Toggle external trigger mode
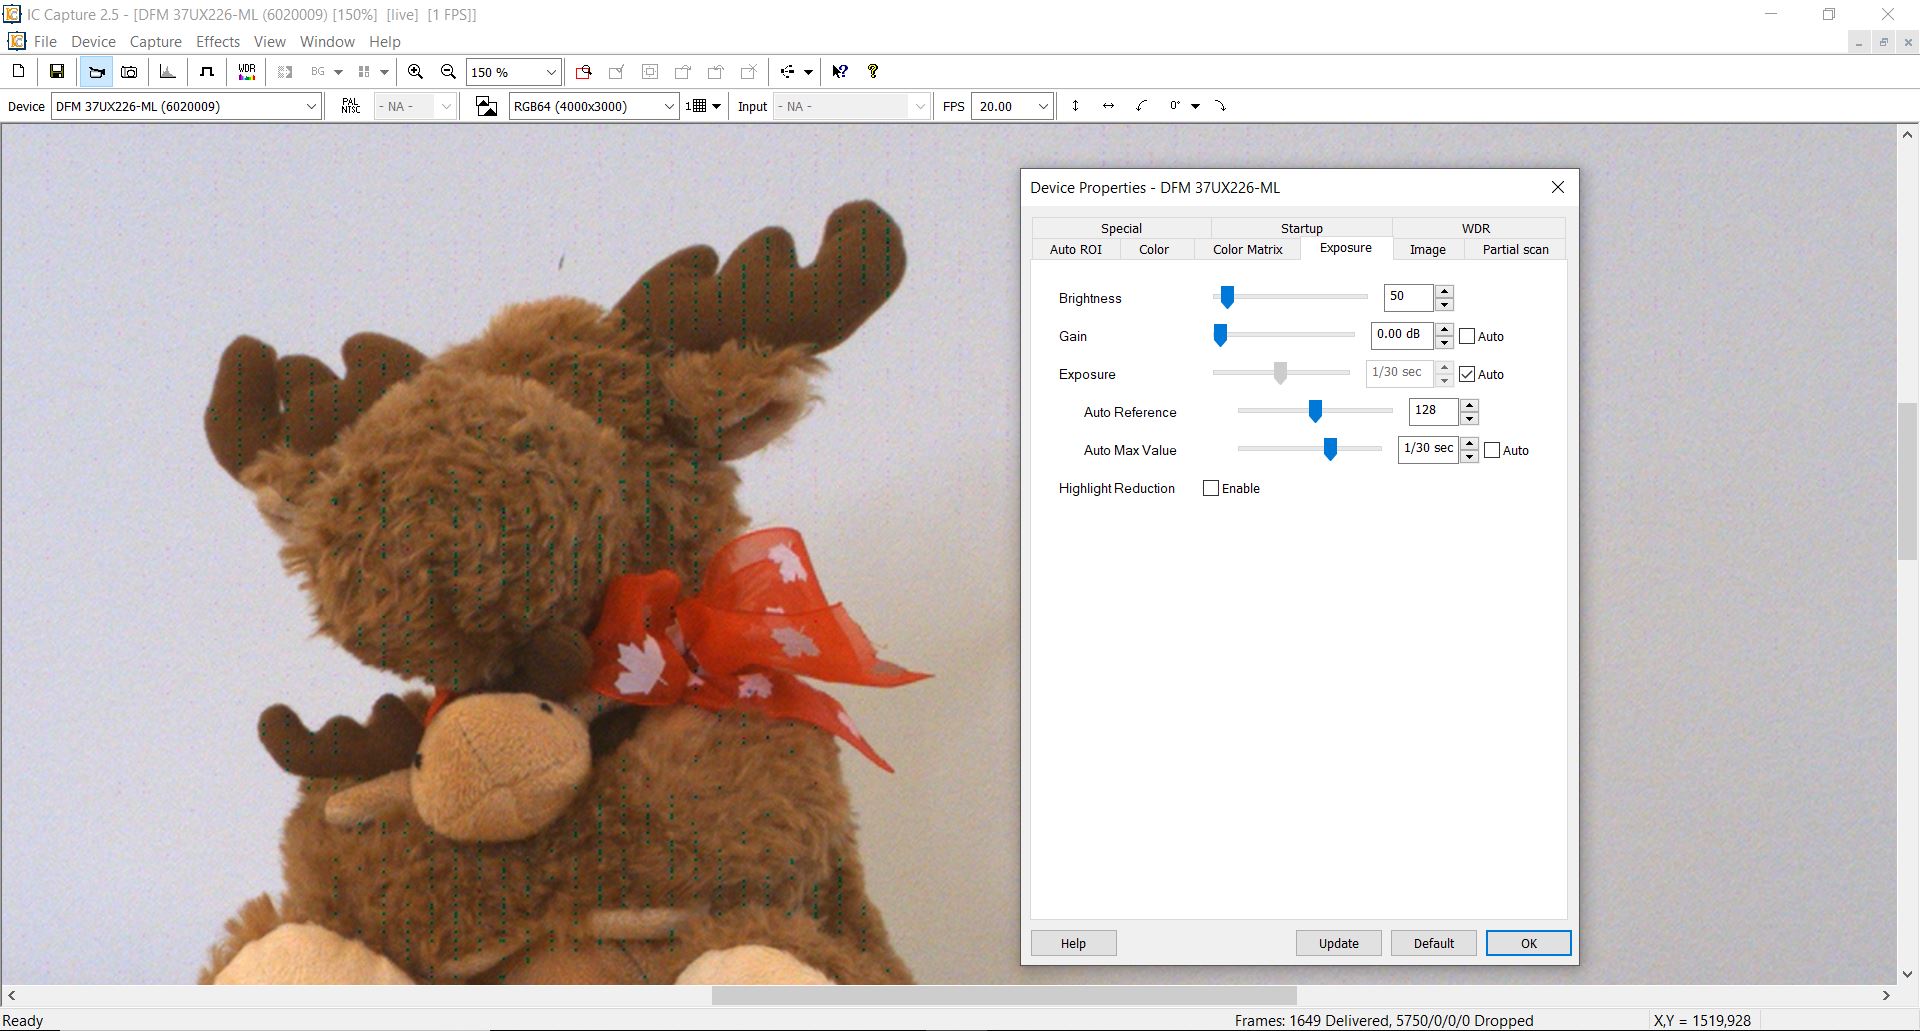Viewport: 1920px width, 1031px height. point(207,71)
